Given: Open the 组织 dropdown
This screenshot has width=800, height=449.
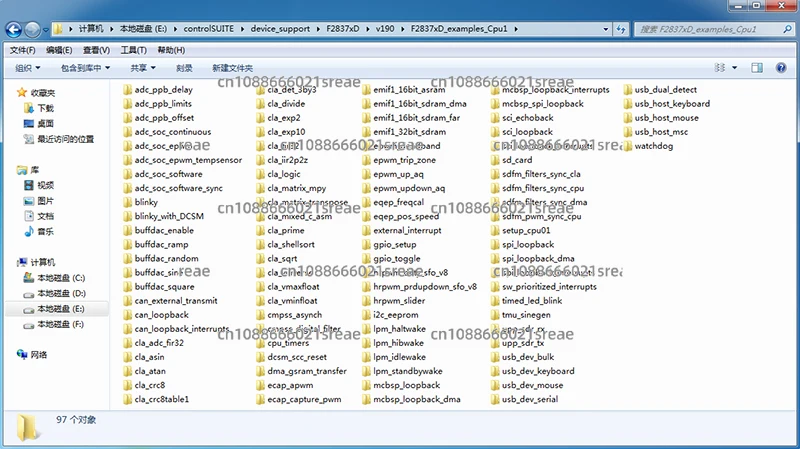Looking at the screenshot, I should click(28, 68).
